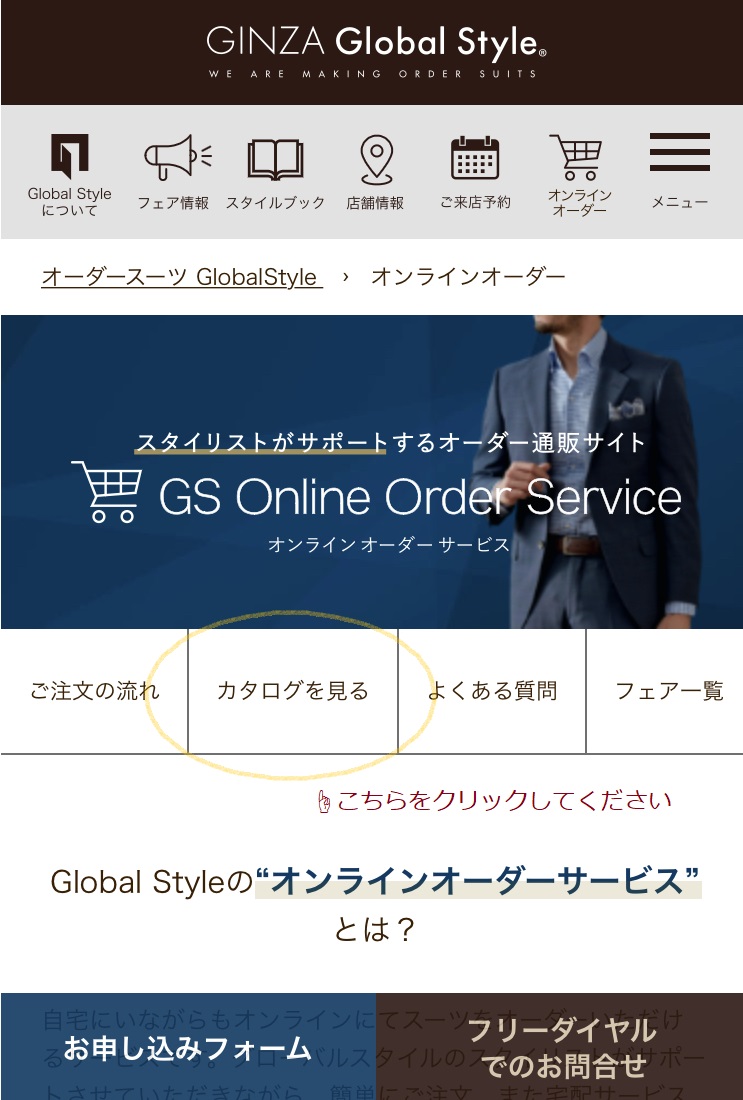Select the カタログを見る tab

[x=293, y=691]
